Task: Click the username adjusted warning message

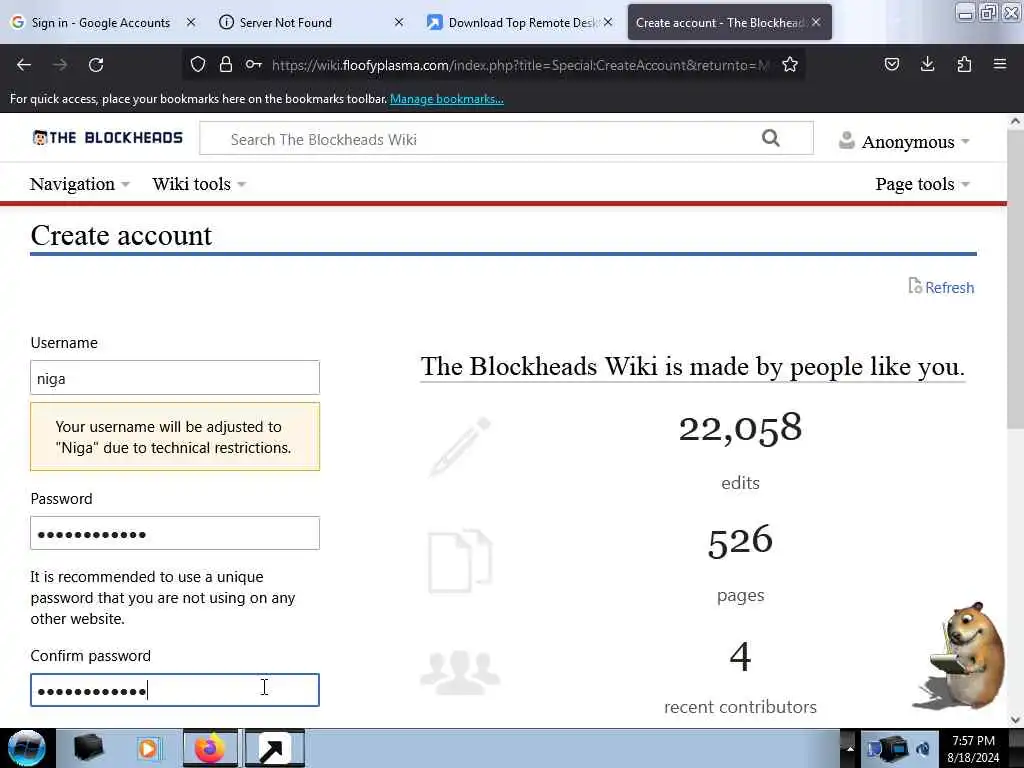Action: (x=175, y=436)
